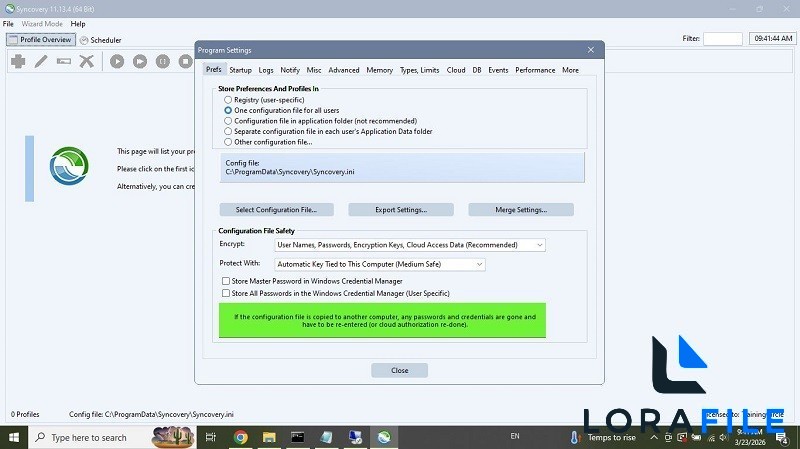Open the Cloud tab
Screen dimensions: 800x449
[456, 70]
